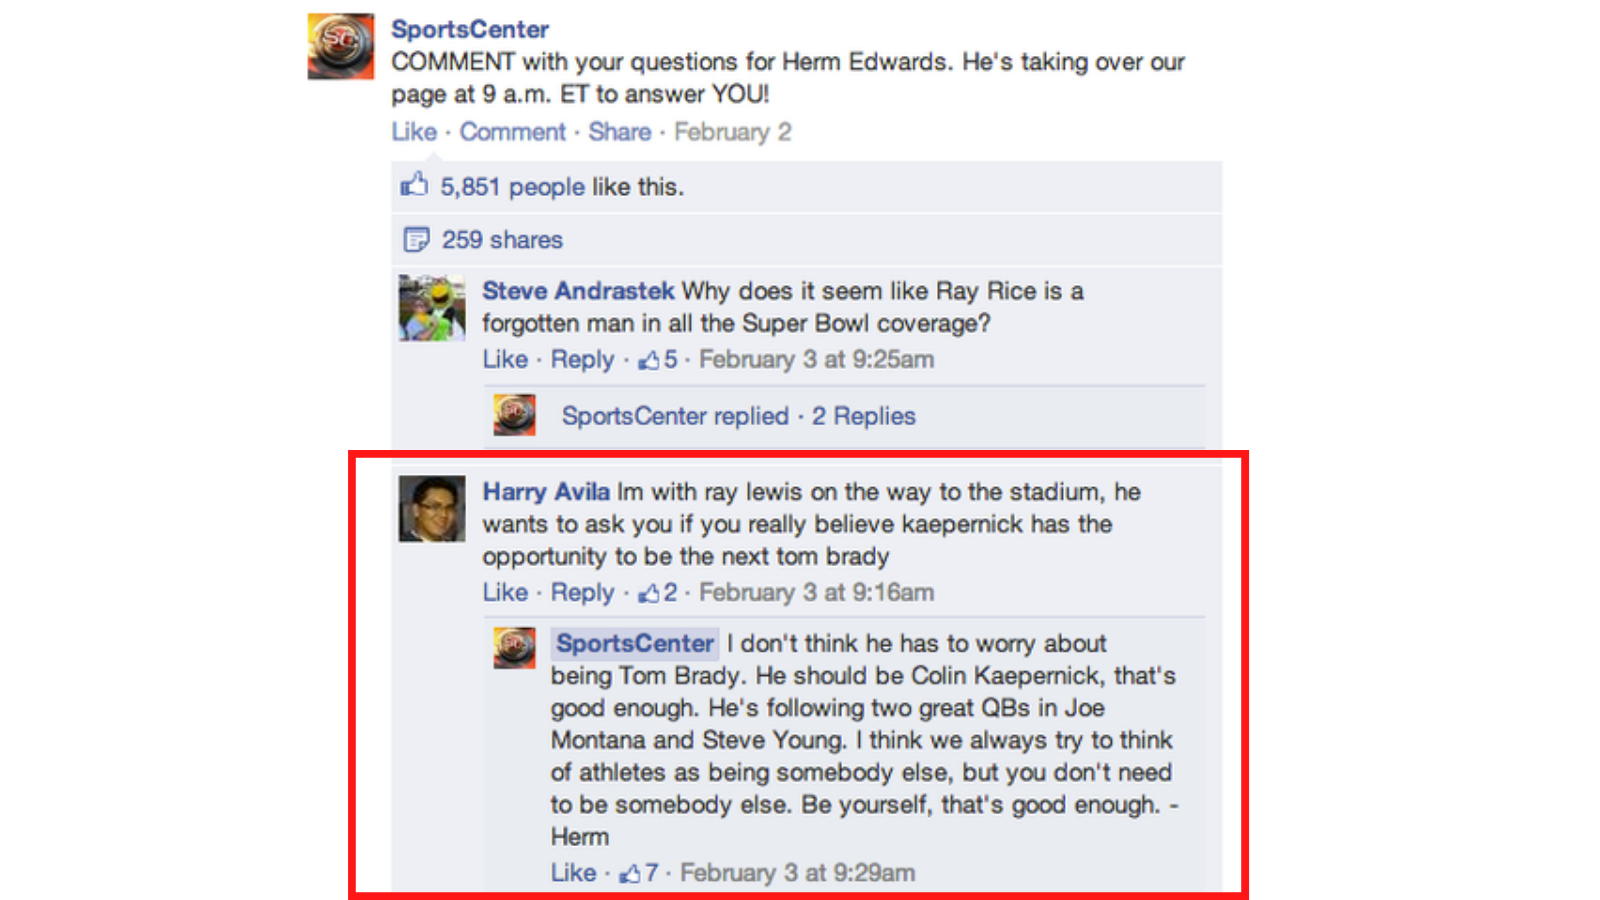Click the 7 likes thumbs-up on Herm's reply
Viewport: 1600px width, 900px height.
639,873
